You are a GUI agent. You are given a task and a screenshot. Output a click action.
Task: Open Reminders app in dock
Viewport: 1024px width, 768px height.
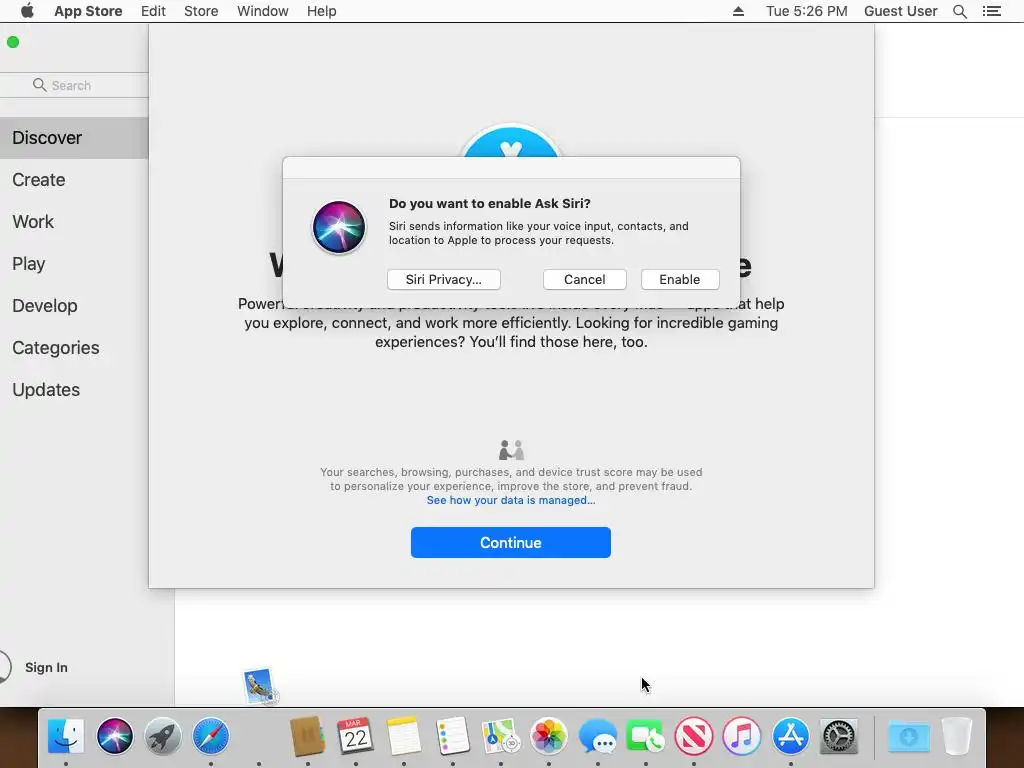point(453,736)
